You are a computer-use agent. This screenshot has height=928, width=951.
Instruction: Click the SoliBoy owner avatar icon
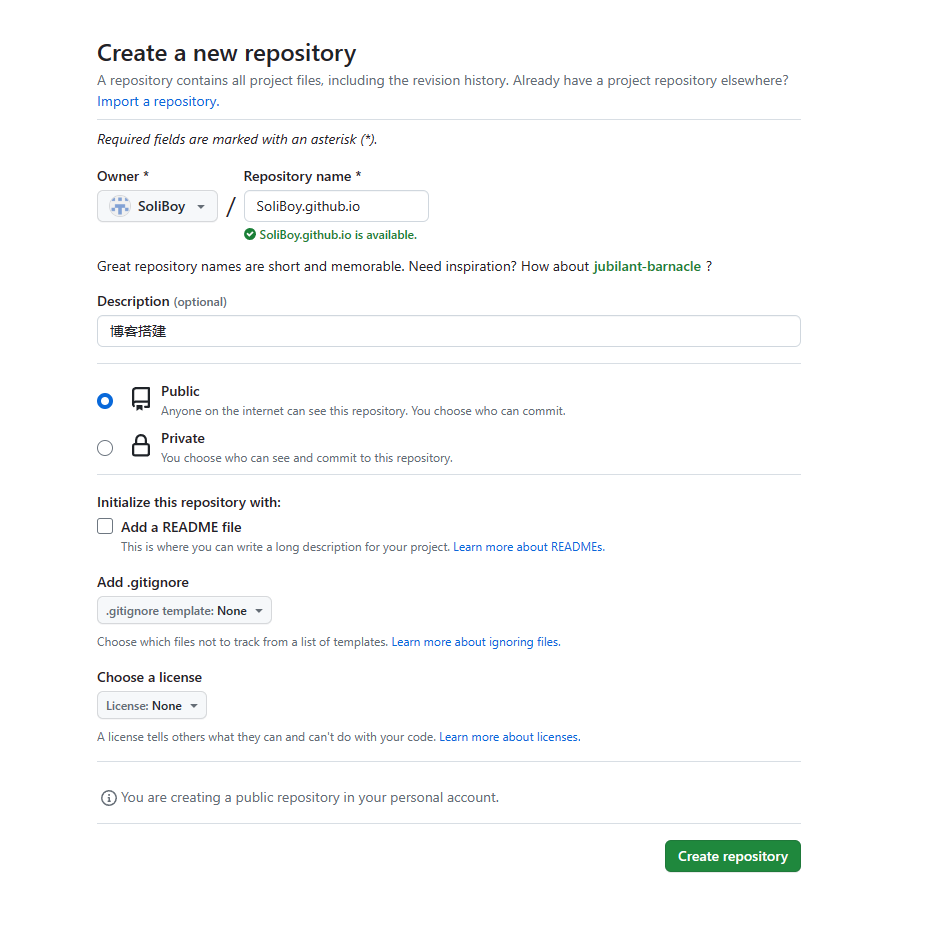(x=119, y=206)
